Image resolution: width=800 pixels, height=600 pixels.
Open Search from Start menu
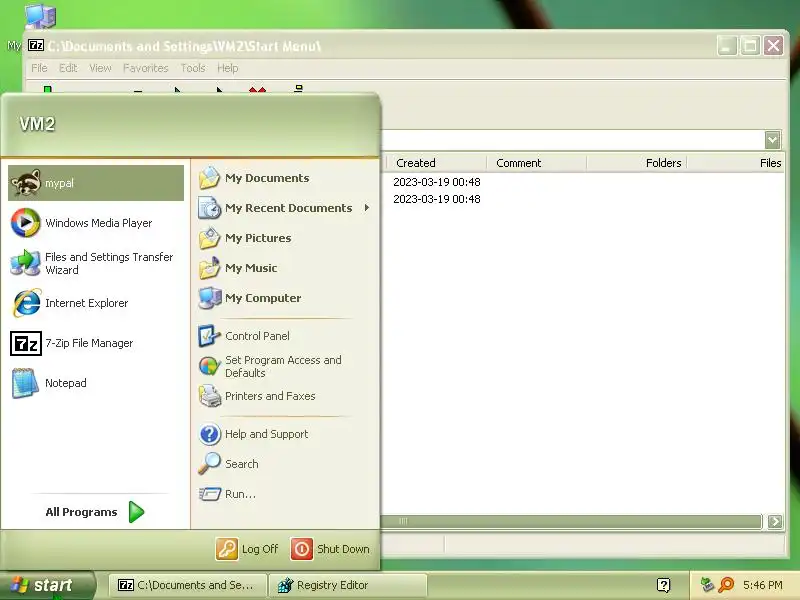285,464
